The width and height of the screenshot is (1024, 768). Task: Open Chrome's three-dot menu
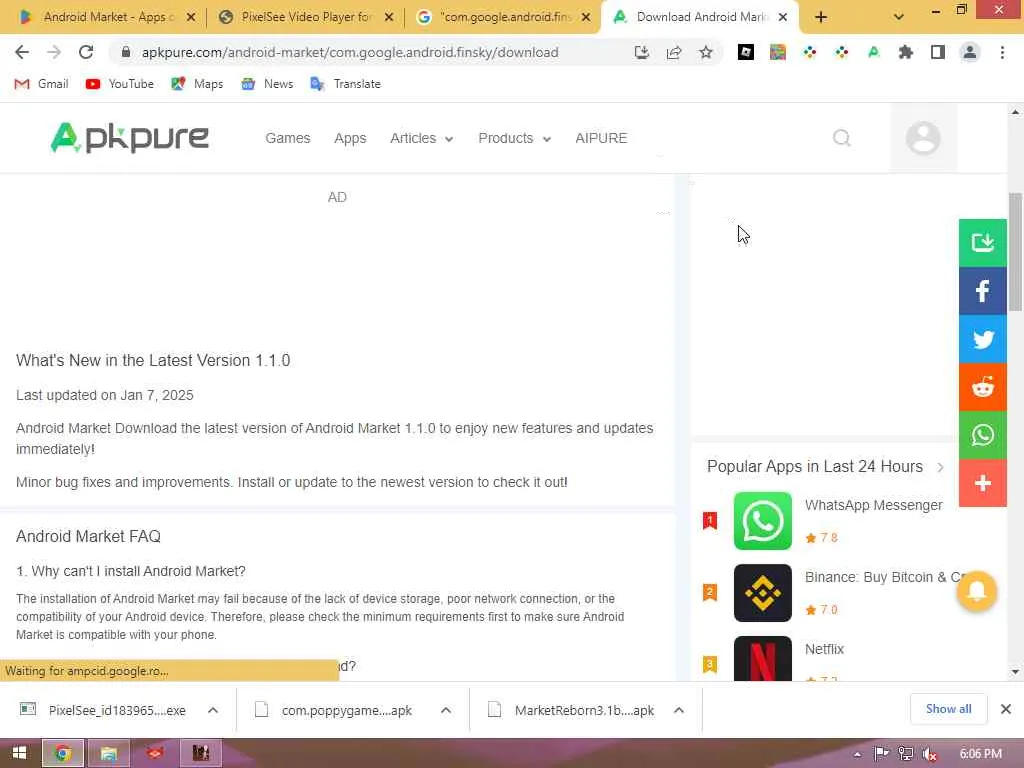[x=1002, y=52]
